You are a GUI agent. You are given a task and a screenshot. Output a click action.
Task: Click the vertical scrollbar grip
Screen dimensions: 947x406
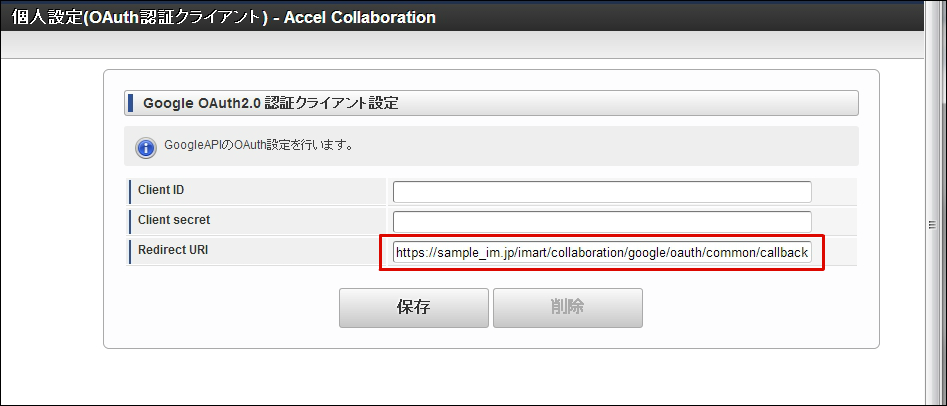(931, 225)
